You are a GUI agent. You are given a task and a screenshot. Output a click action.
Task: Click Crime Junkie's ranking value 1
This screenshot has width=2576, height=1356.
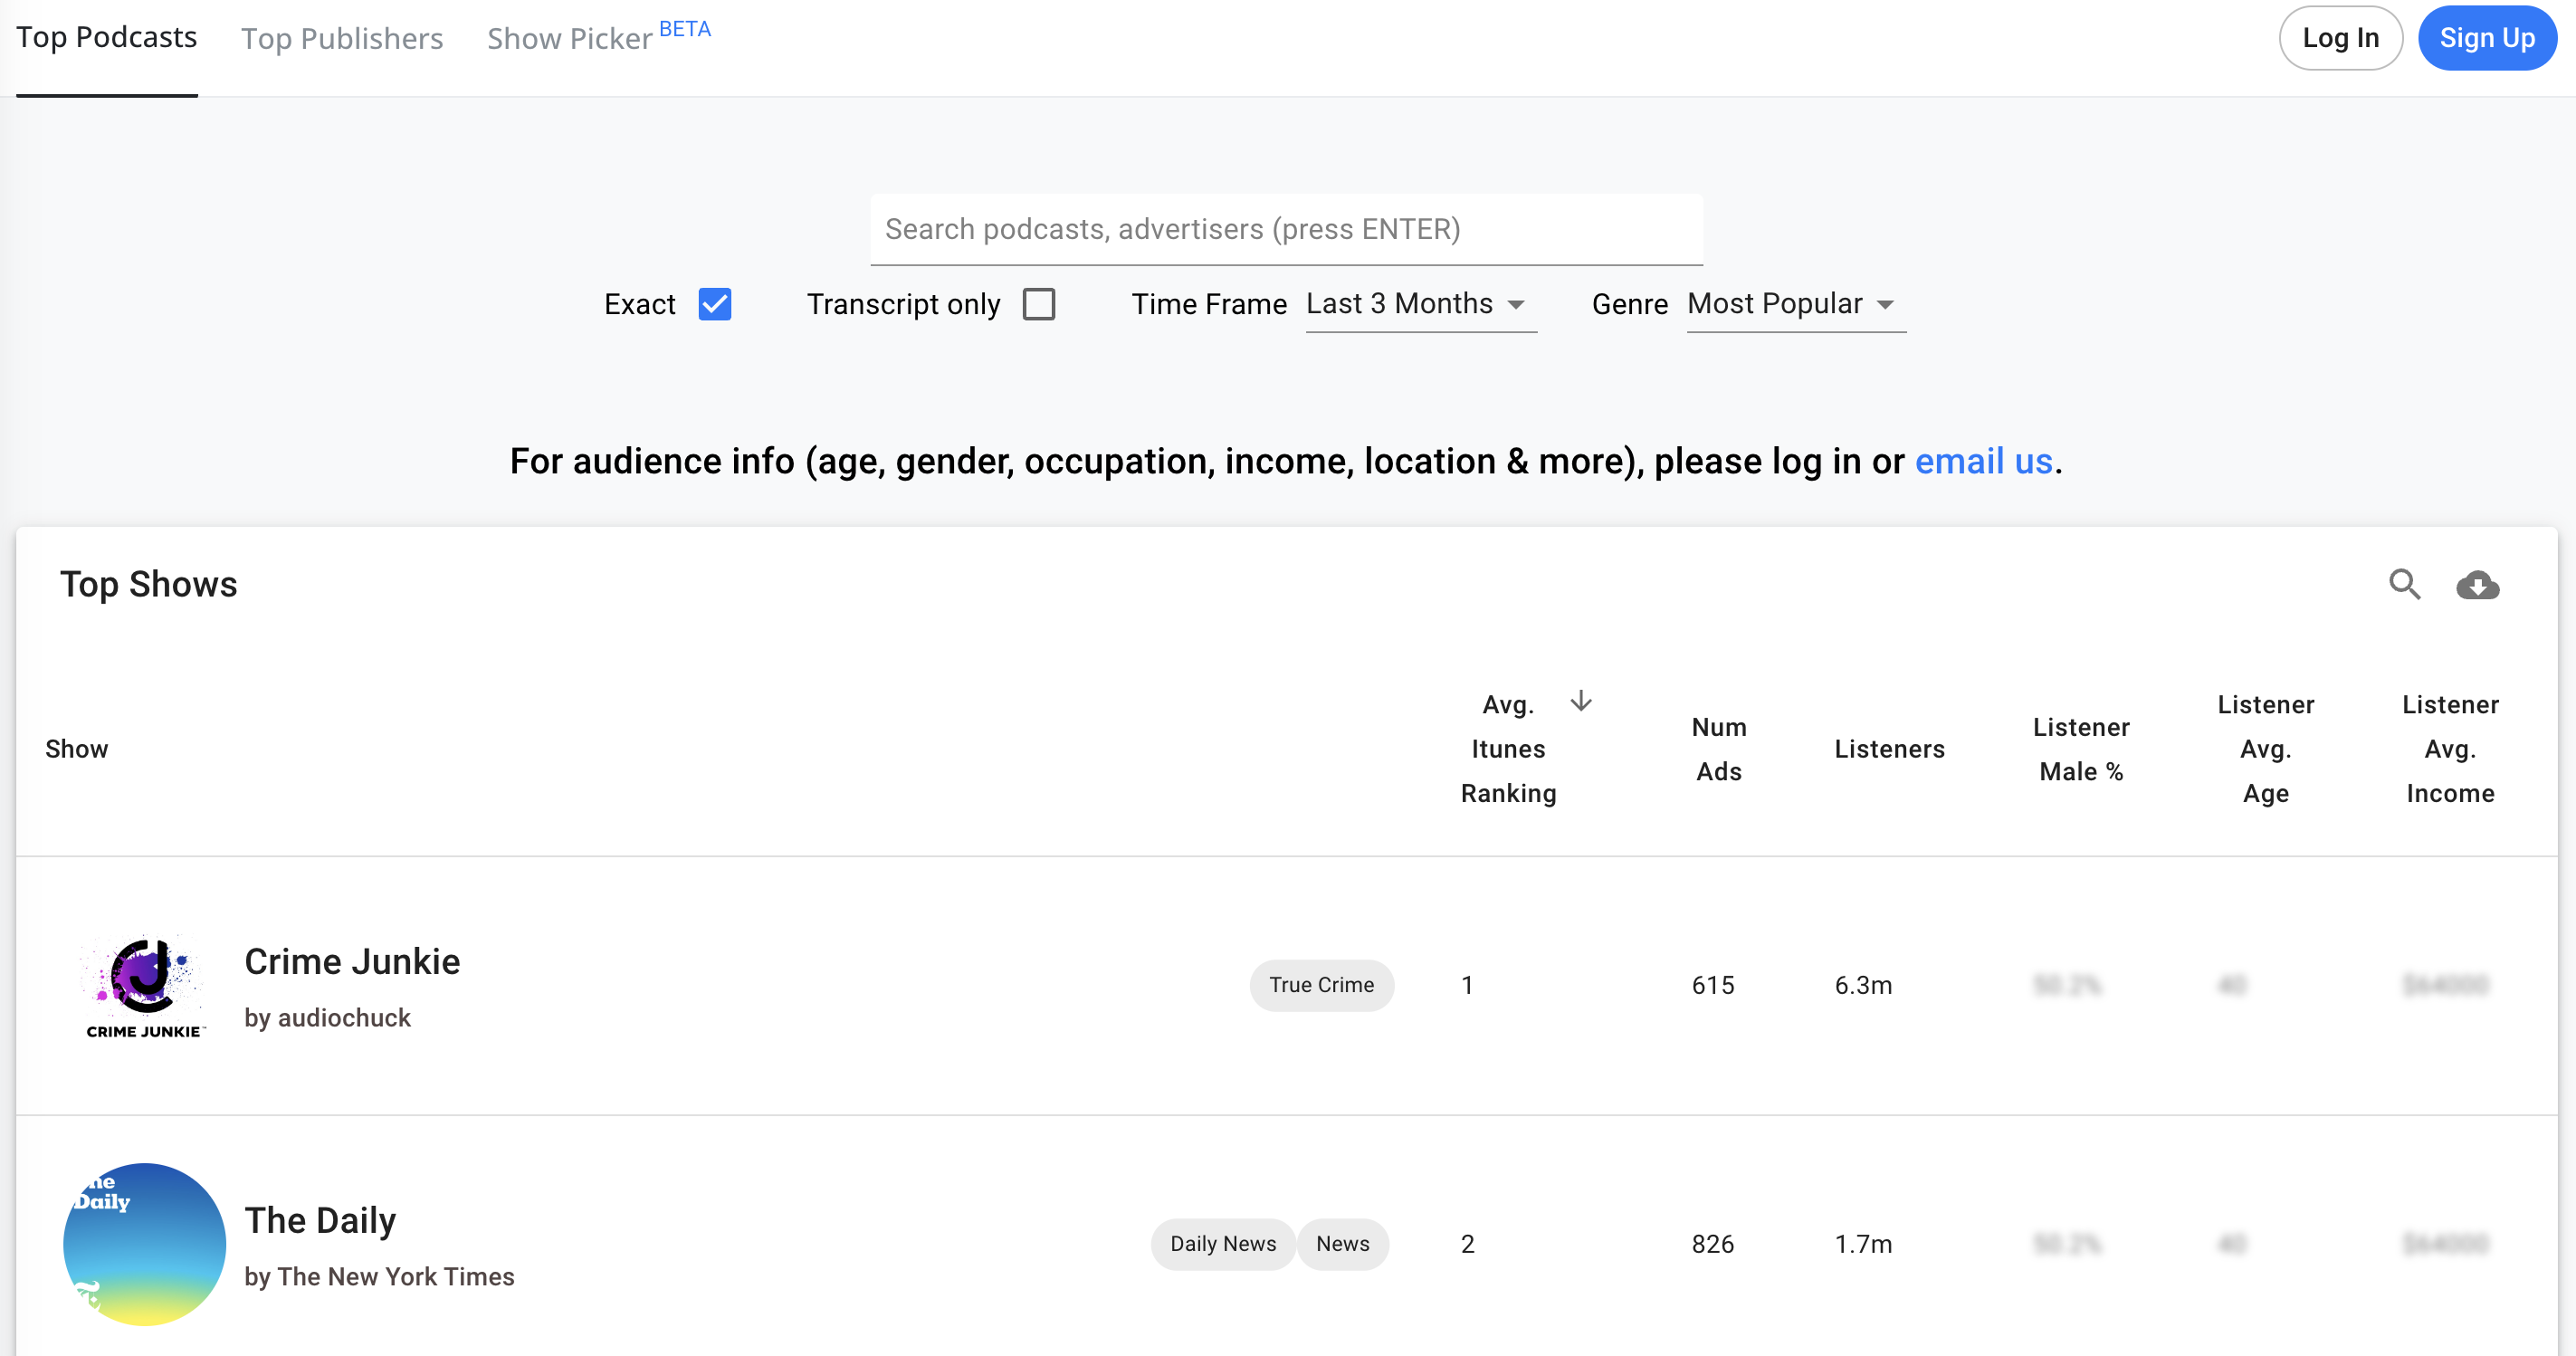(x=1467, y=985)
